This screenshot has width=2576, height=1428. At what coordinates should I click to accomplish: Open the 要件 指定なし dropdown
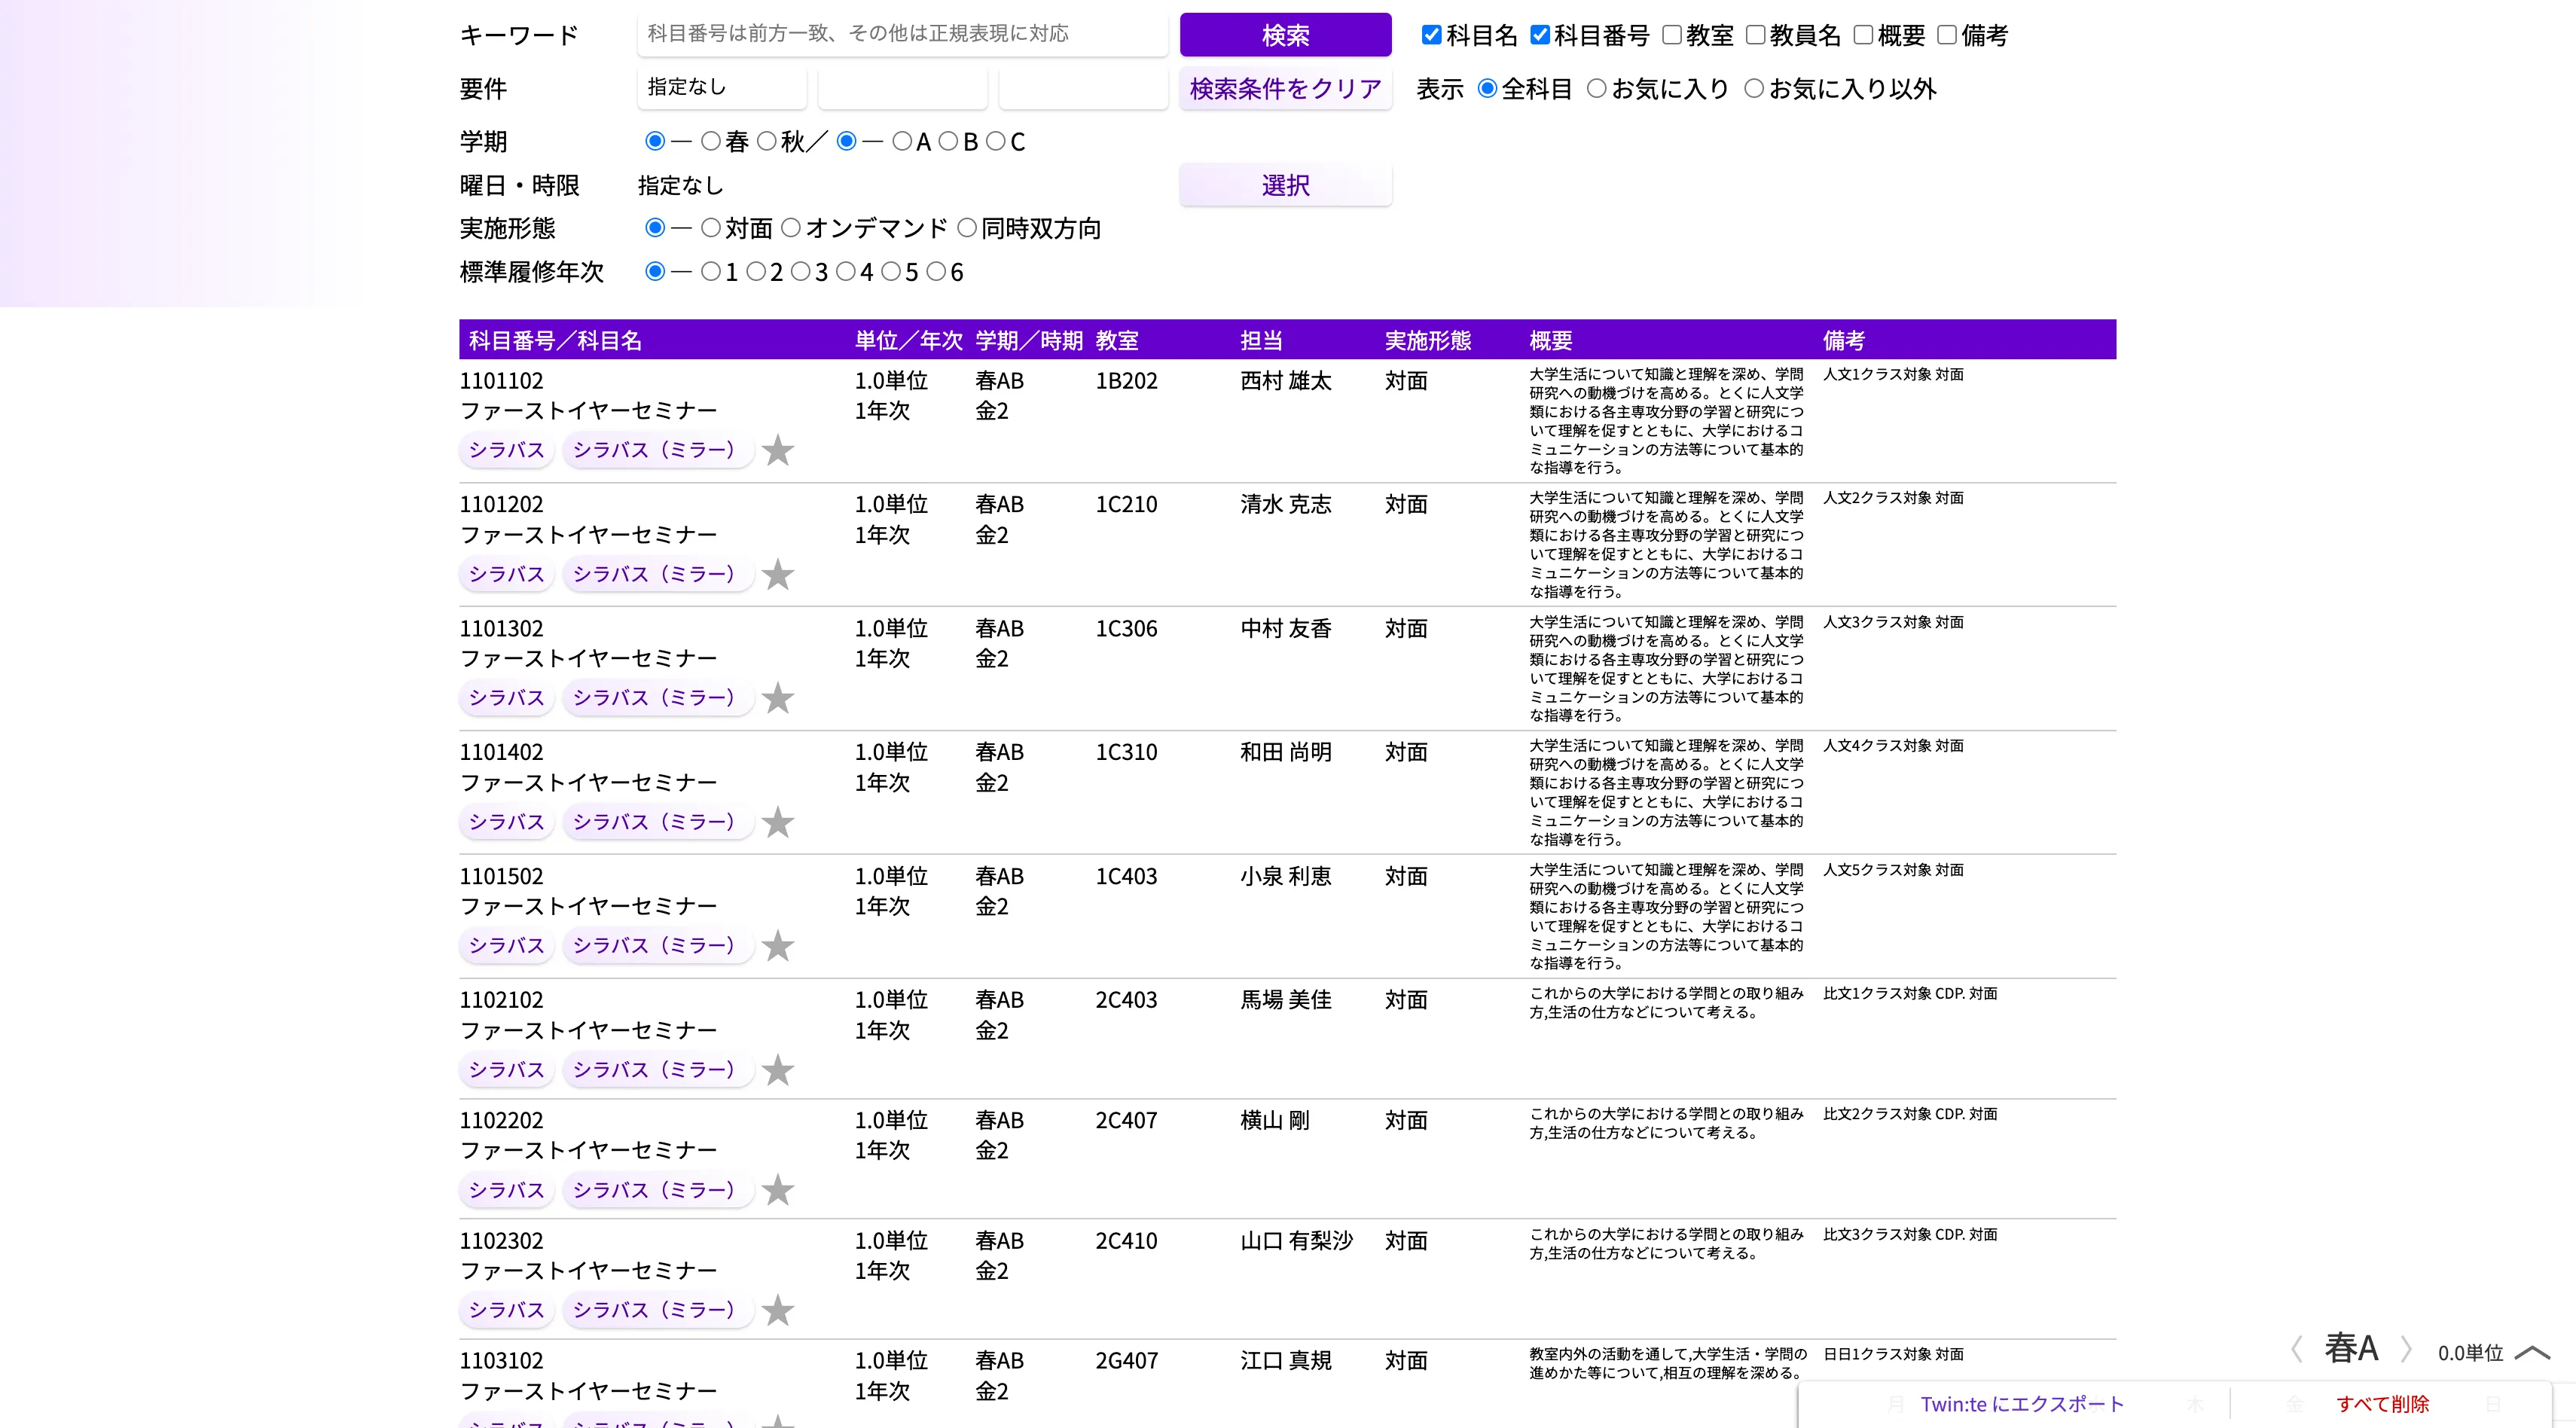(722, 88)
